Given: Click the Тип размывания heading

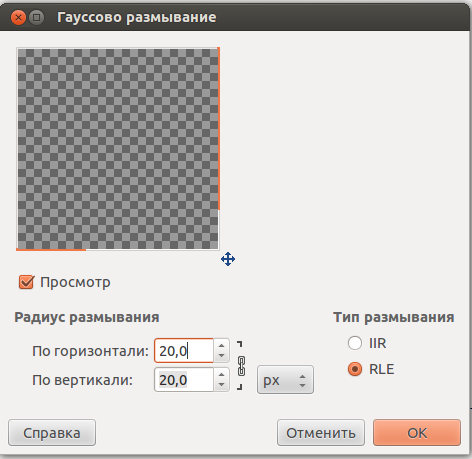Looking at the screenshot, I should click(x=394, y=317).
